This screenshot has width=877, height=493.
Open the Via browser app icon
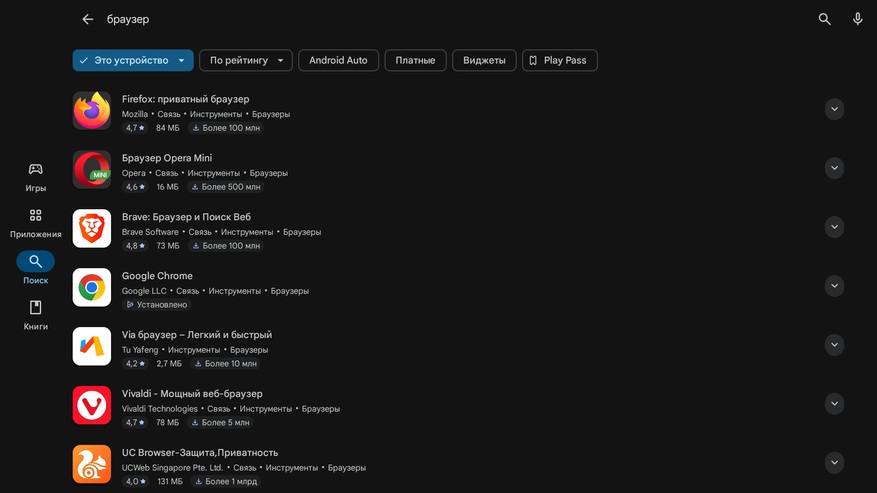[92, 346]
